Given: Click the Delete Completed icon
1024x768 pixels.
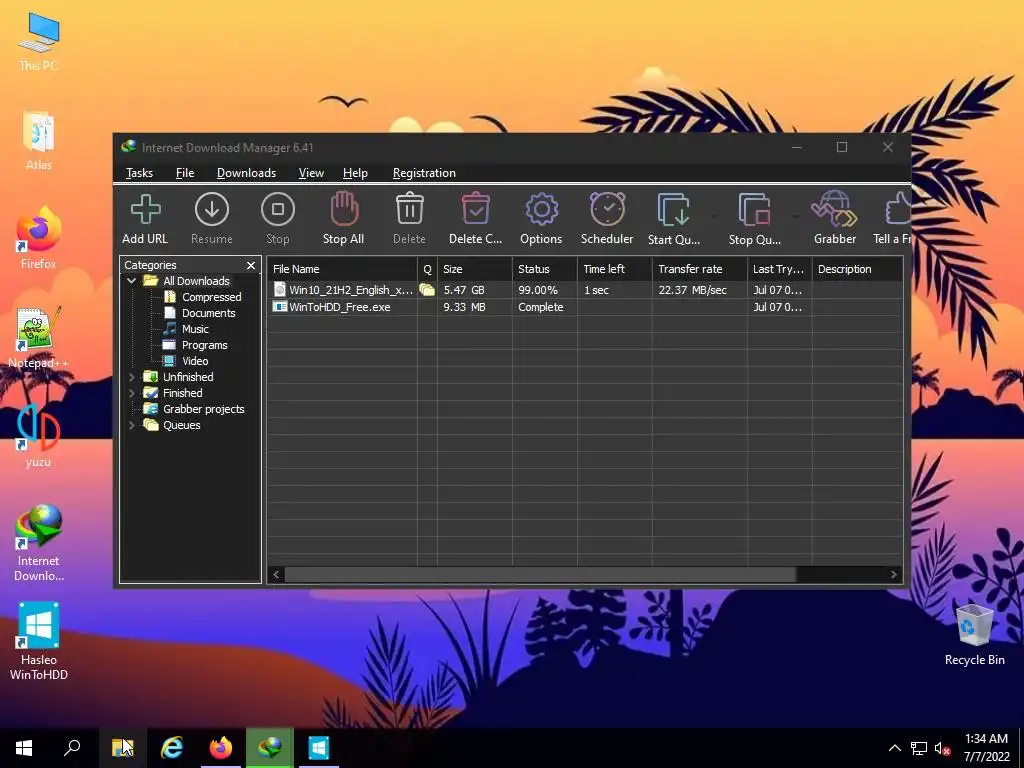Looking at the screenshot, I should (475, 209).
